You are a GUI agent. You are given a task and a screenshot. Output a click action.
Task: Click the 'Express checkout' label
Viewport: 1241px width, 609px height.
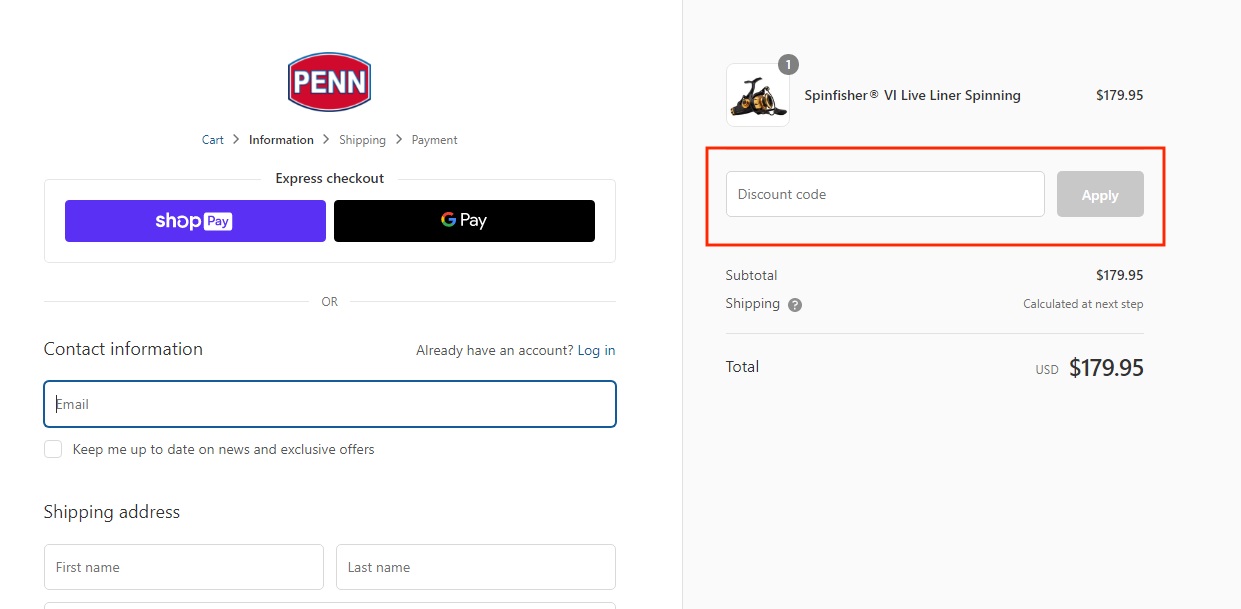(x=330, y=178)
